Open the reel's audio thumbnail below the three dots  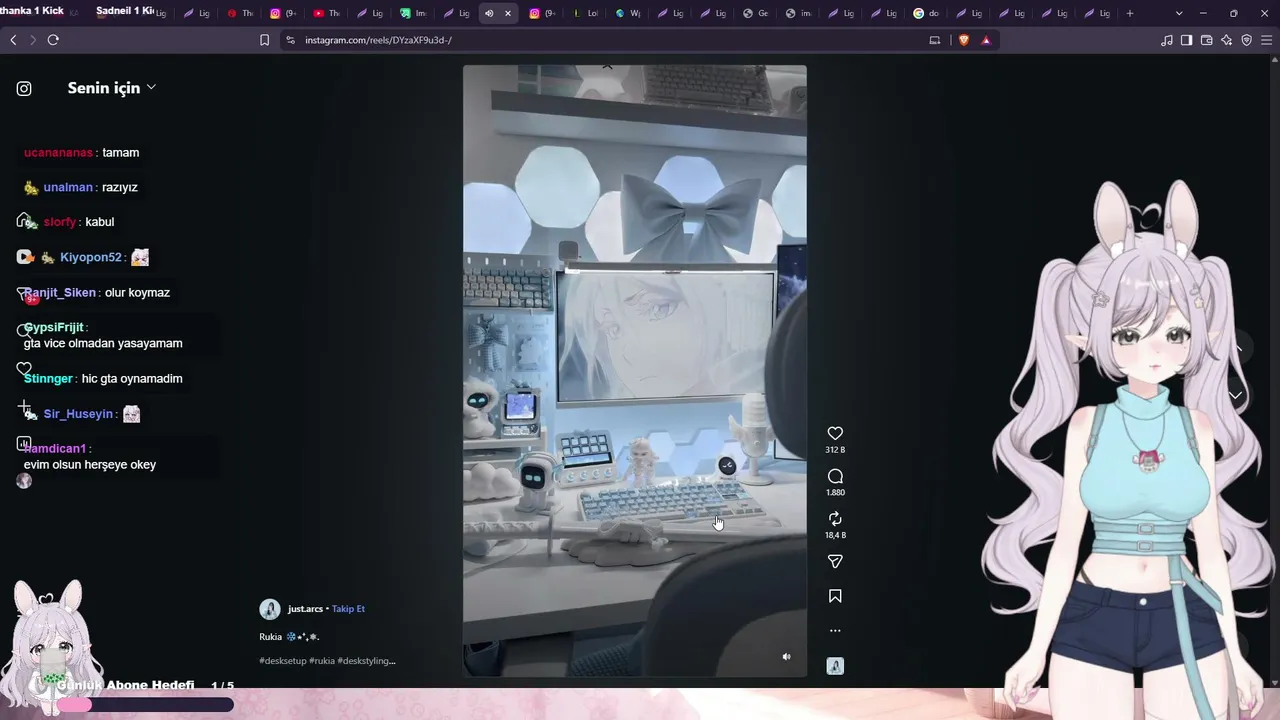pos(835,666)
